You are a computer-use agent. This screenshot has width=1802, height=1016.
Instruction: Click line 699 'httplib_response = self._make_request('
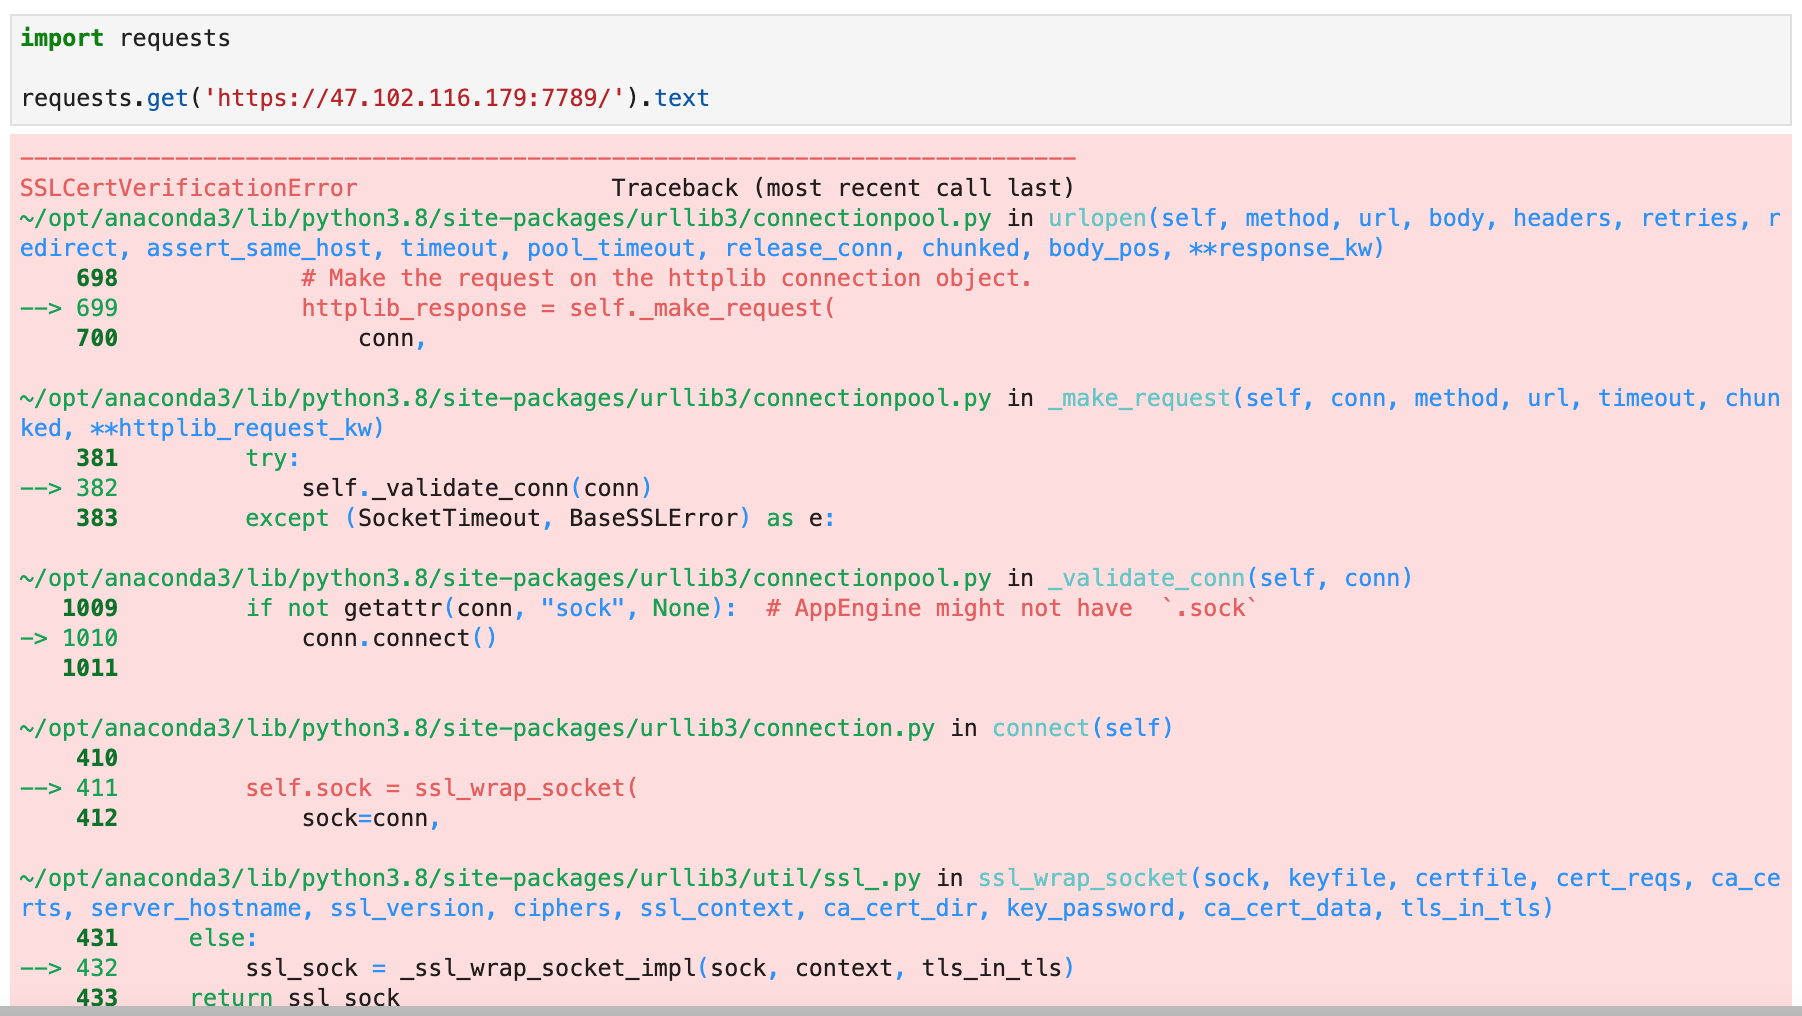click(568, 308)
